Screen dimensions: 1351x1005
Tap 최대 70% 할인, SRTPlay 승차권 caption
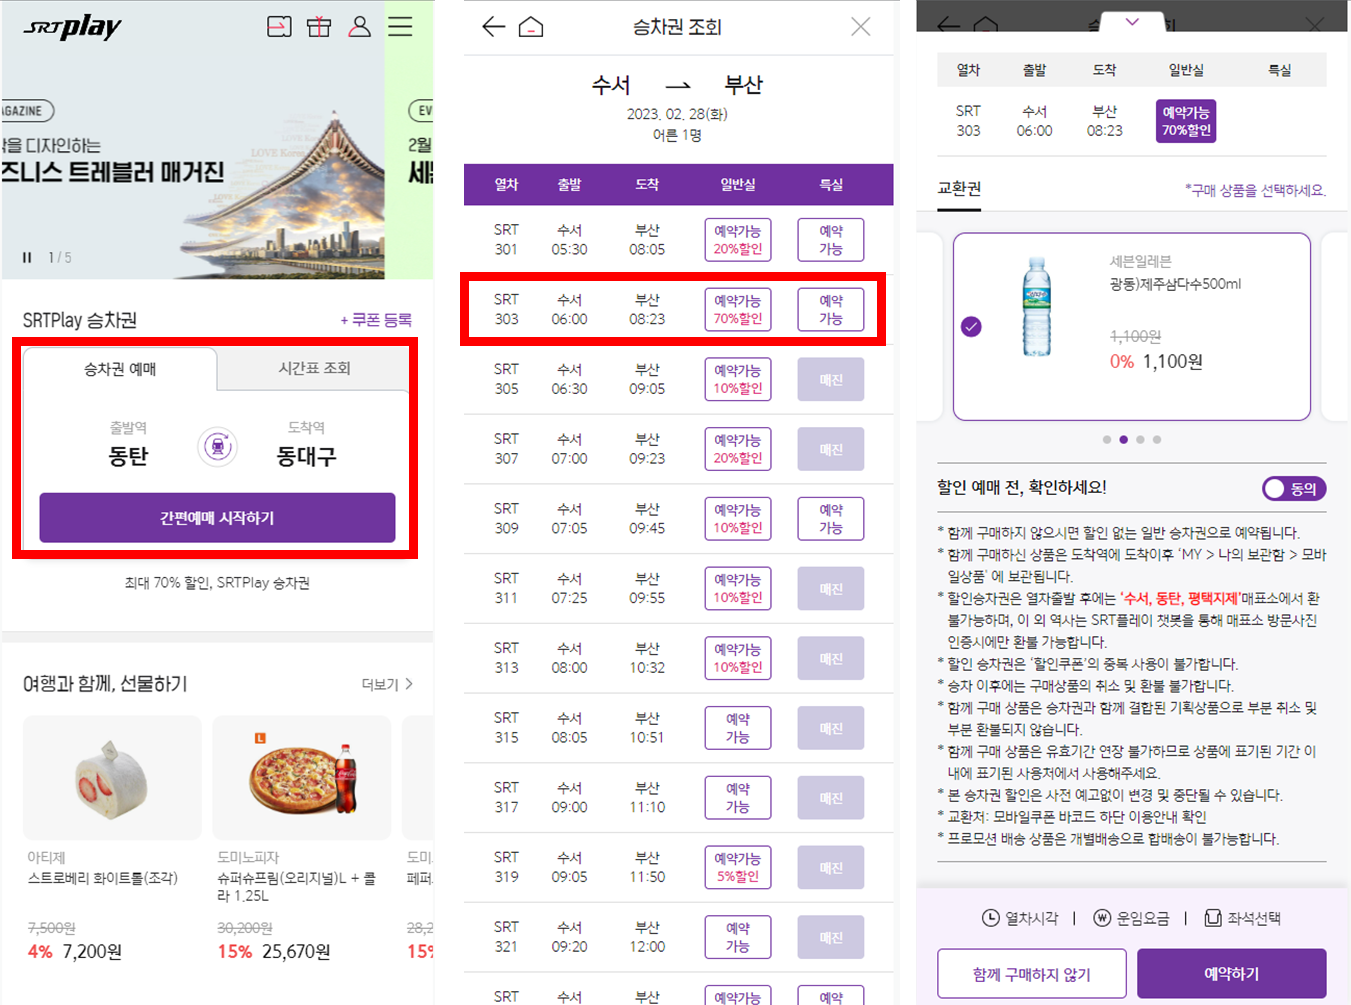217,582
